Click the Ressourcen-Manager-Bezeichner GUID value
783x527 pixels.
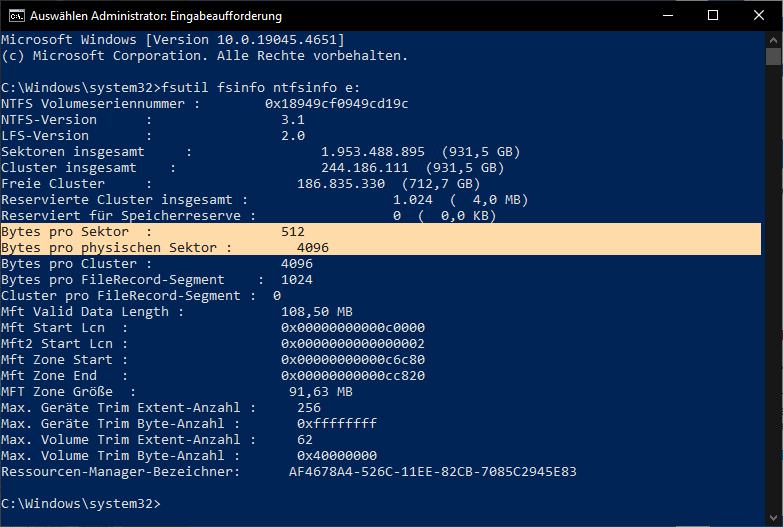click(x=433, y=471)
